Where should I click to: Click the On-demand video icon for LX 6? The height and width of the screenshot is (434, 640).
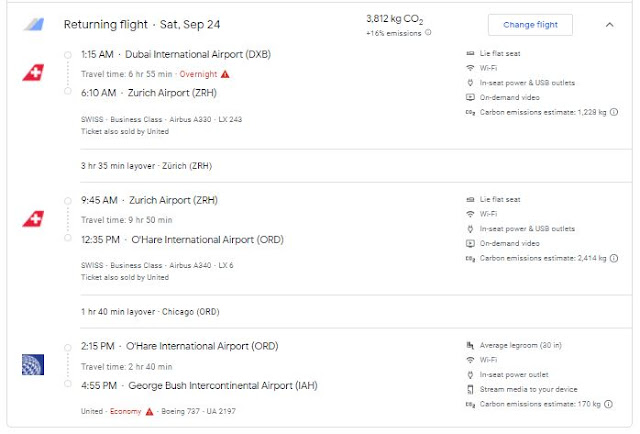click(x=470, y=243)
